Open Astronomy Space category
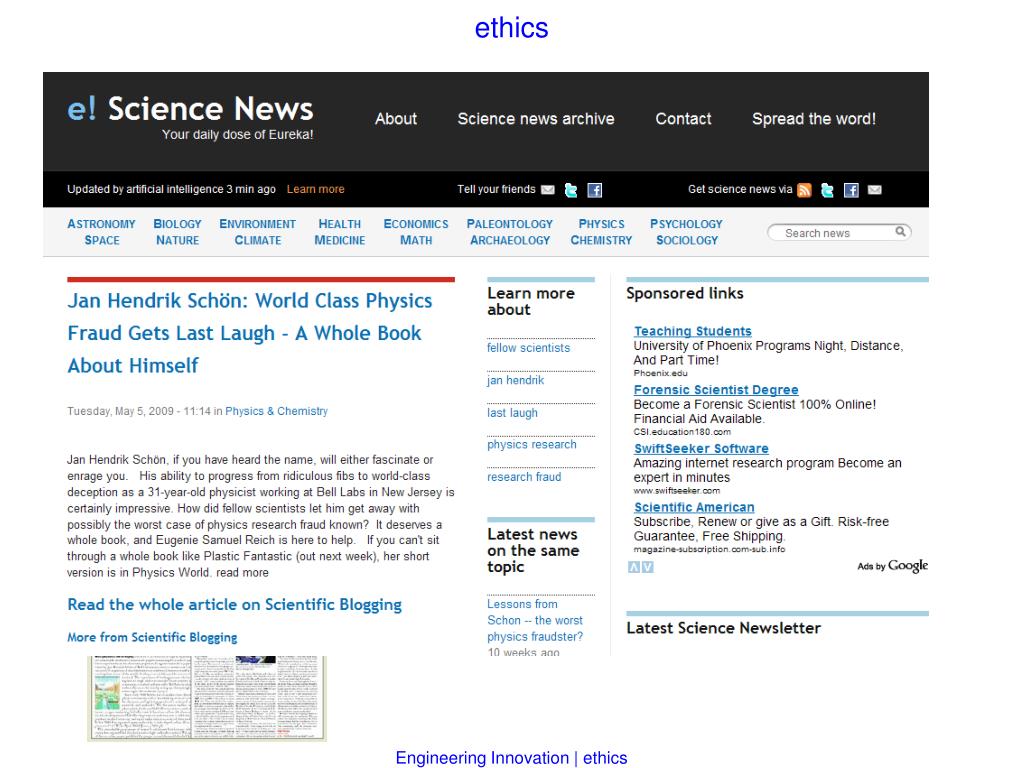This screenshot has height=768, width=1024. click(x=101, y=232)
